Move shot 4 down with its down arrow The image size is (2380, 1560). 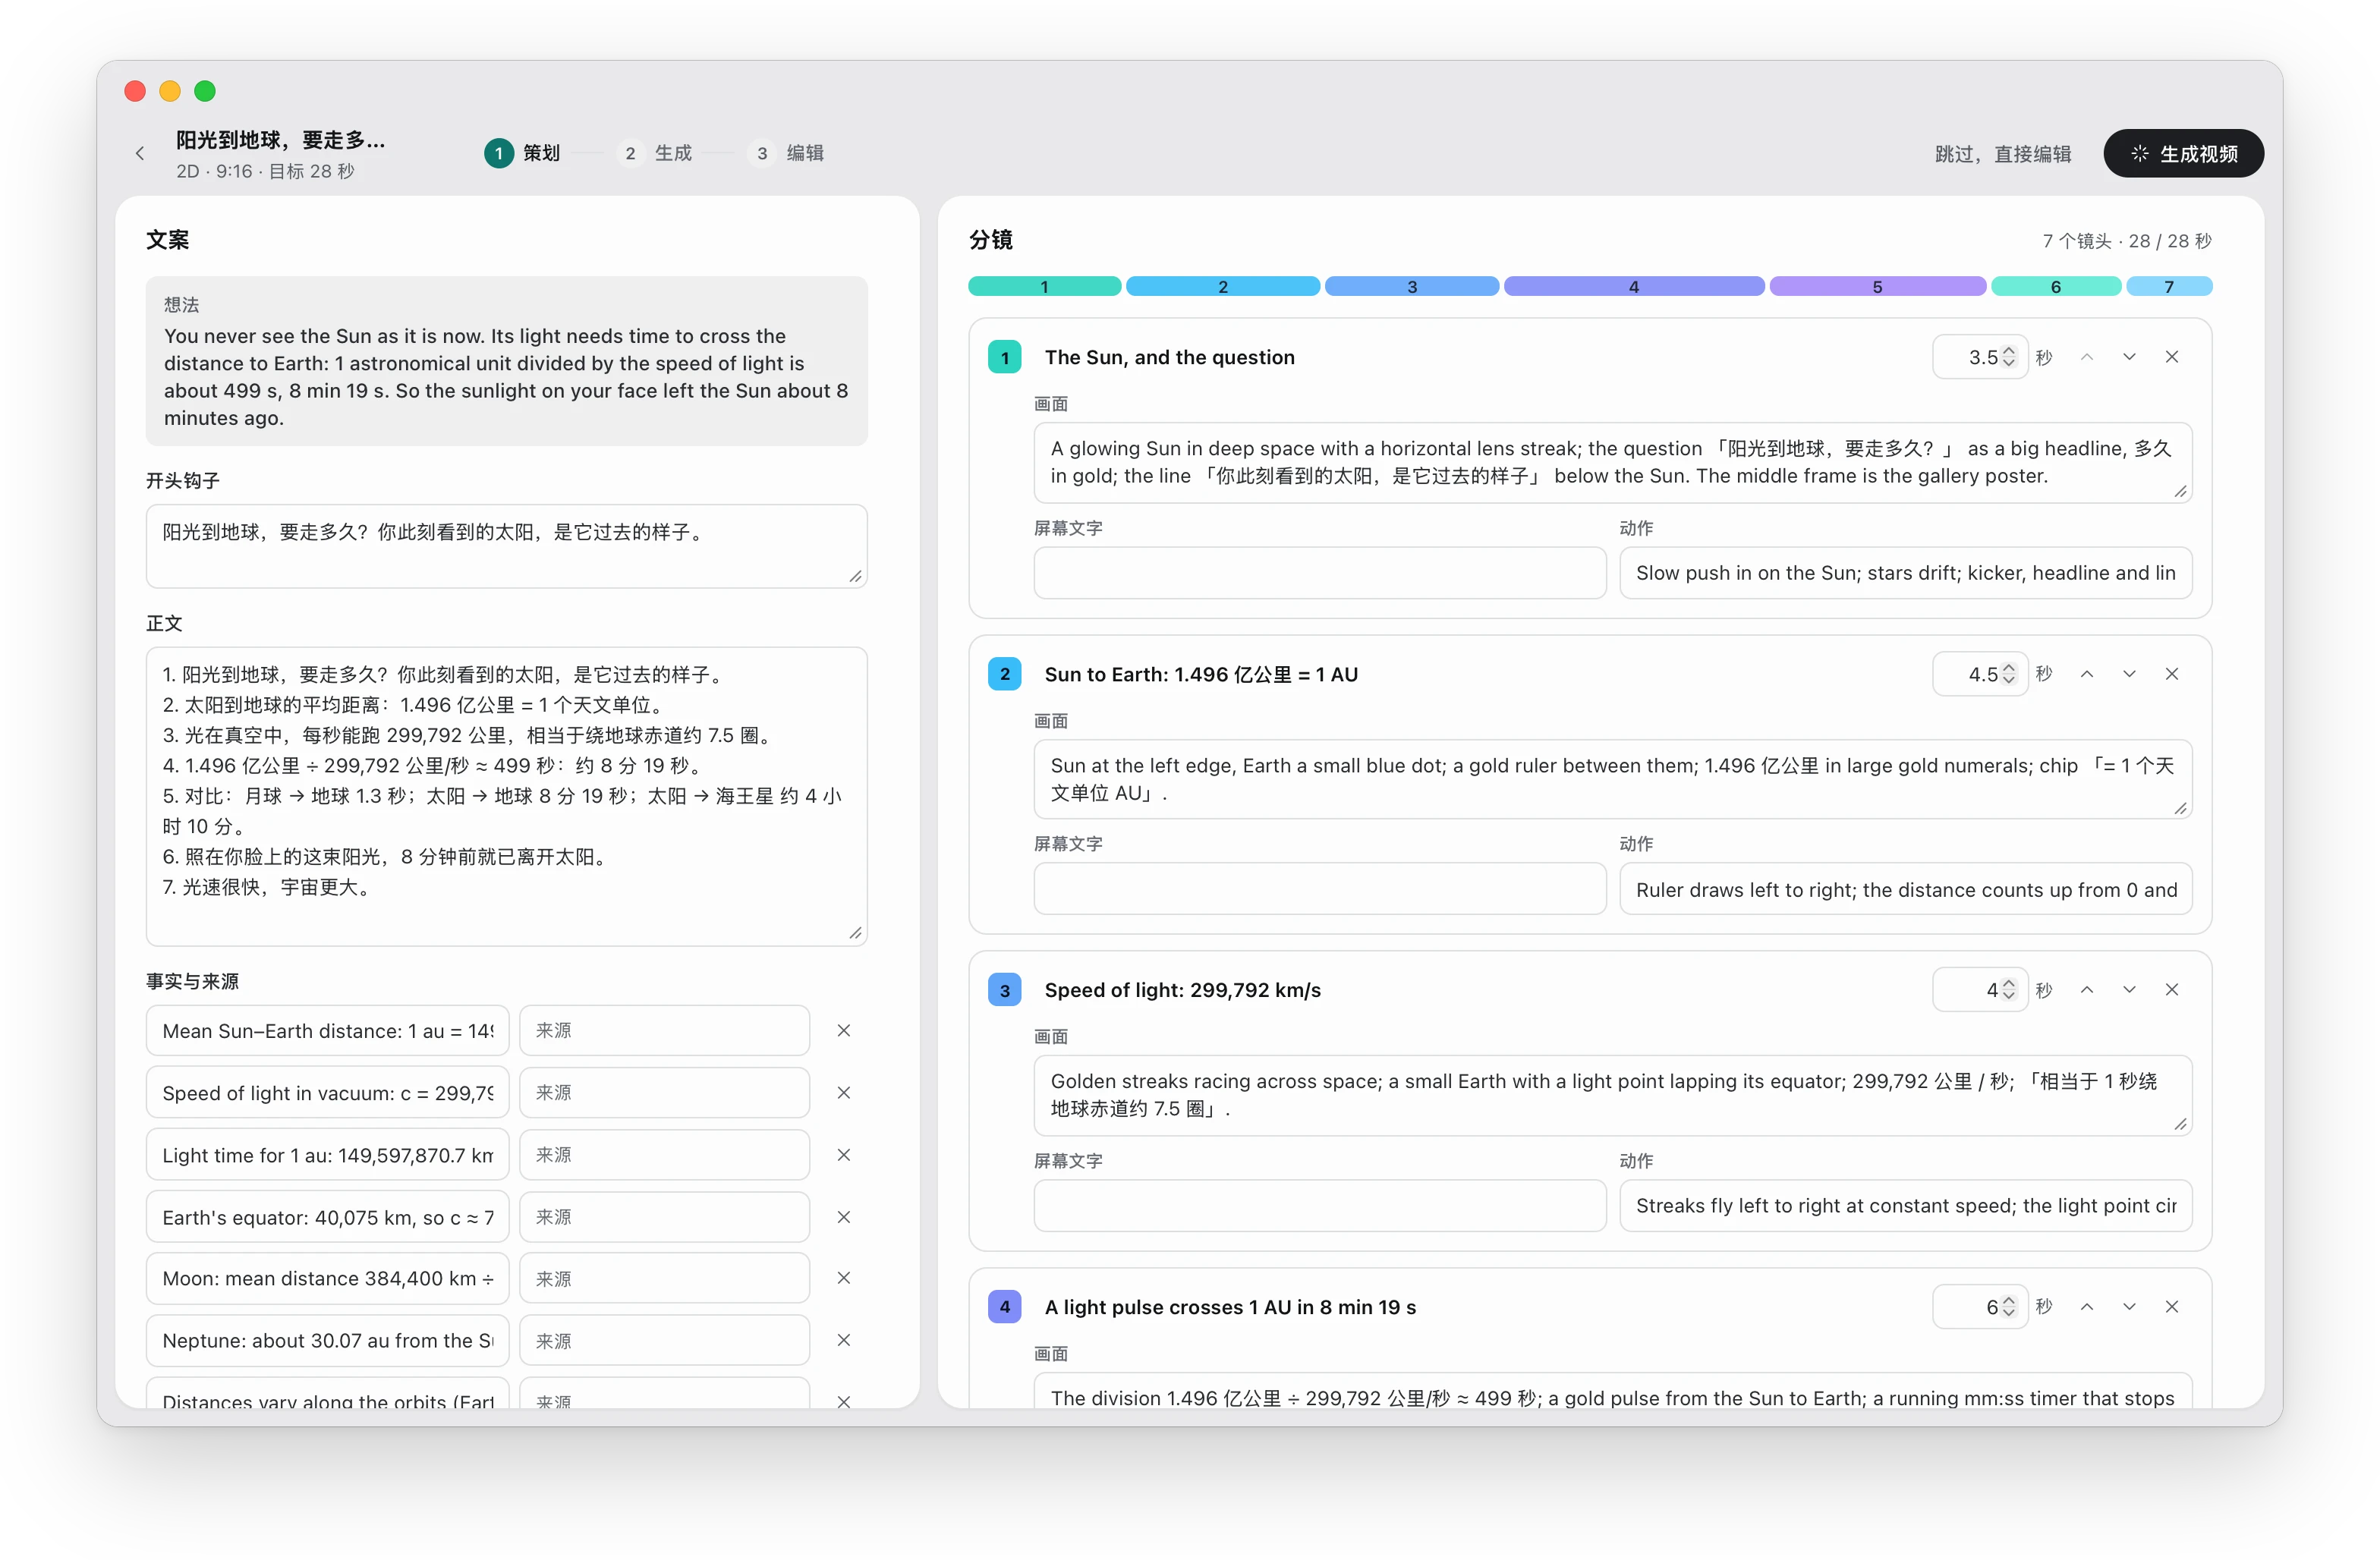[2129, 1307]
